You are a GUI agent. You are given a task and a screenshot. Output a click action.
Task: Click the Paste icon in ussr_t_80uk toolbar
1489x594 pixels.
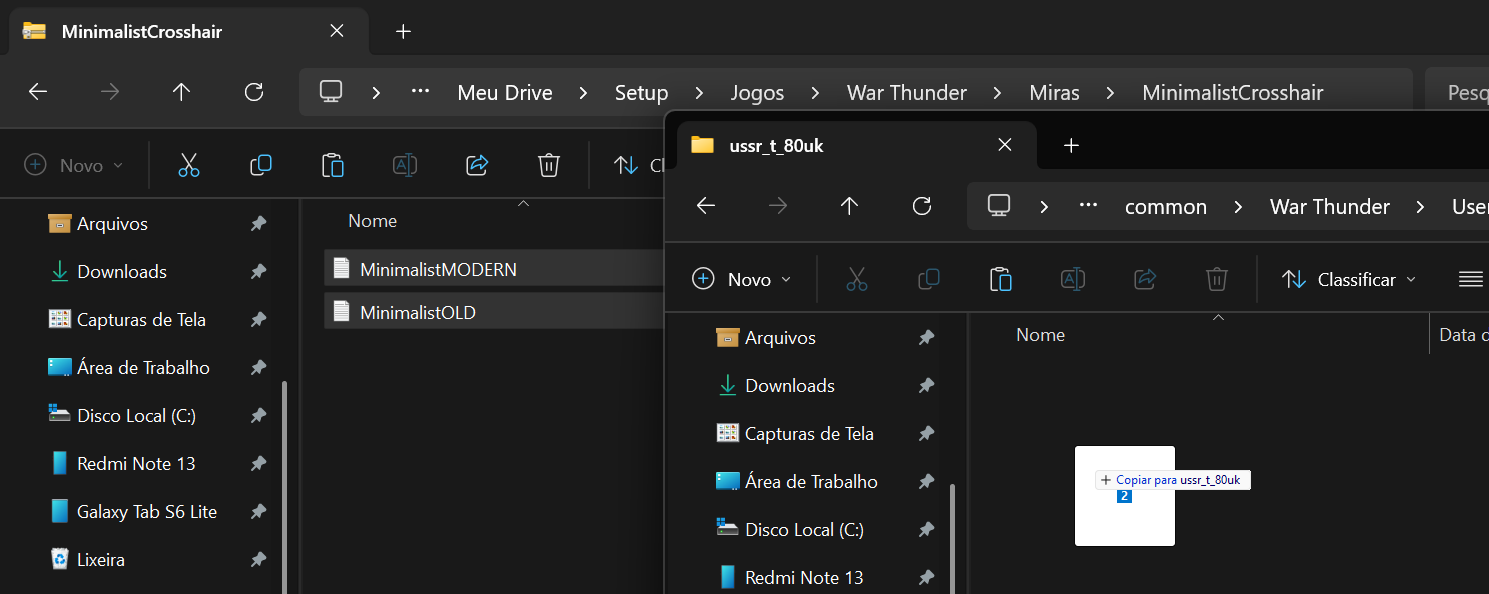click(x=1001, y=279)
